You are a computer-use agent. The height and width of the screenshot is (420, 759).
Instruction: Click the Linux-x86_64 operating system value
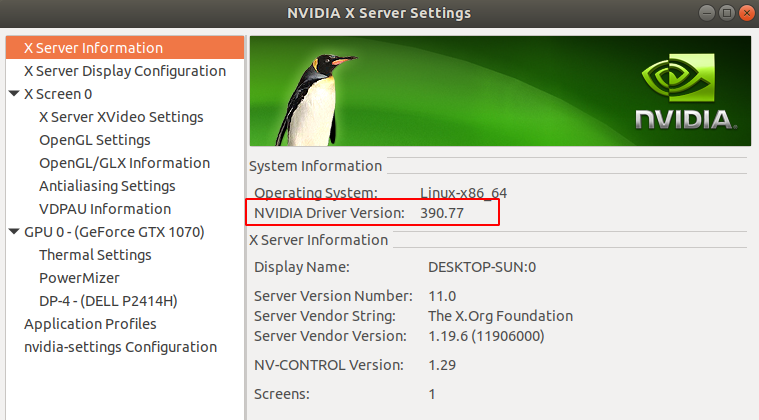coord(463,193)
